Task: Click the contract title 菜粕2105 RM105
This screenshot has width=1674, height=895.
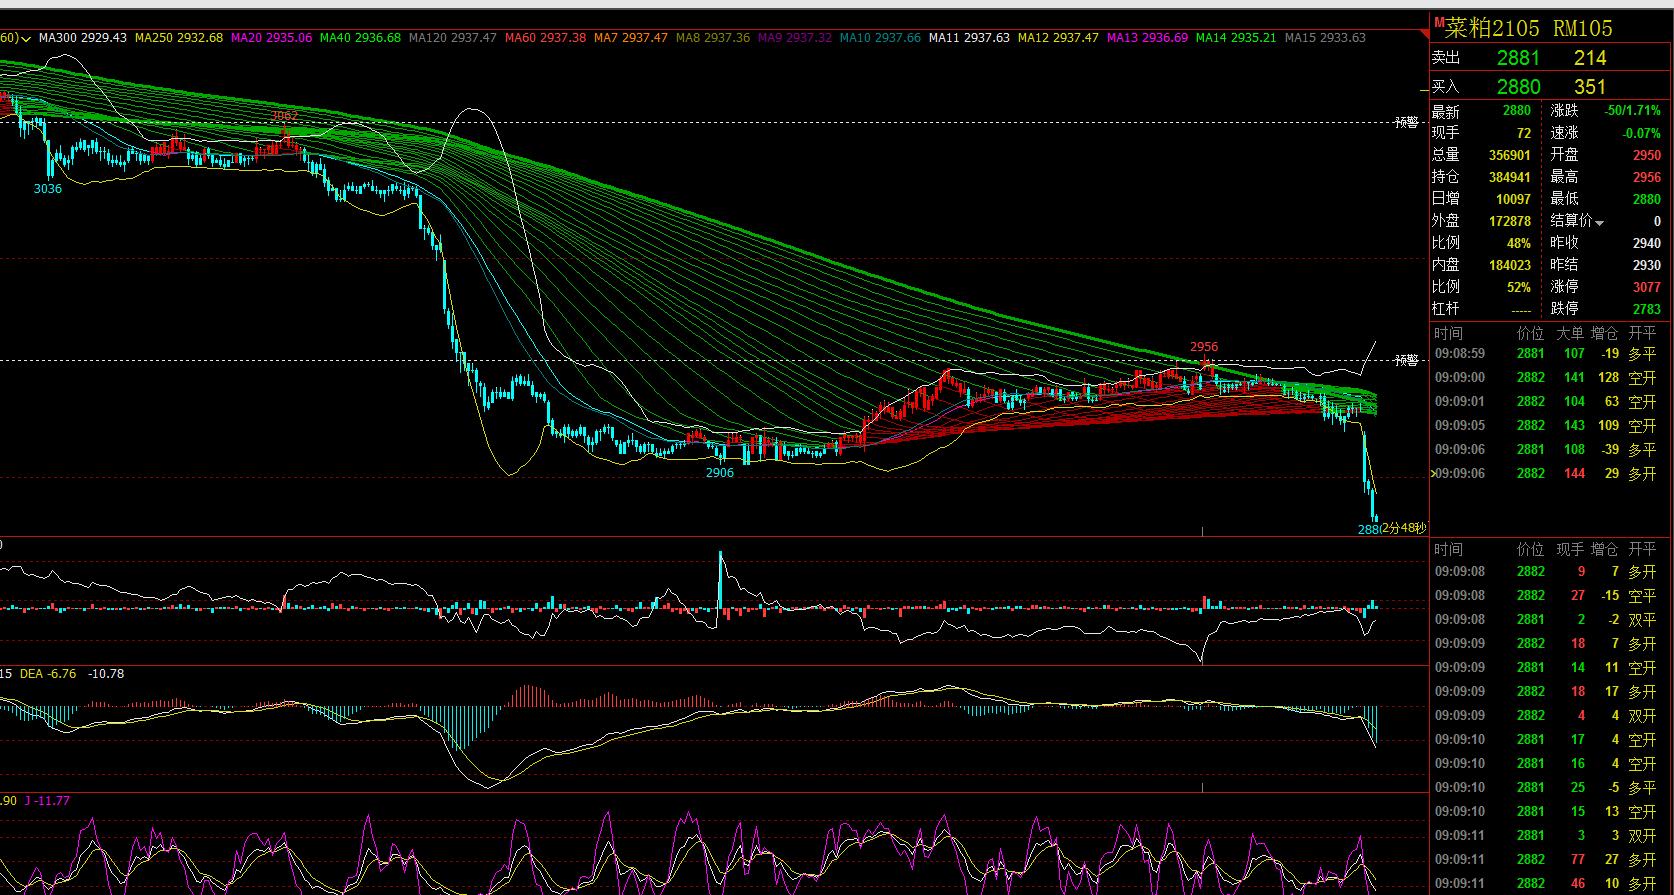Action: [1529, 28]
